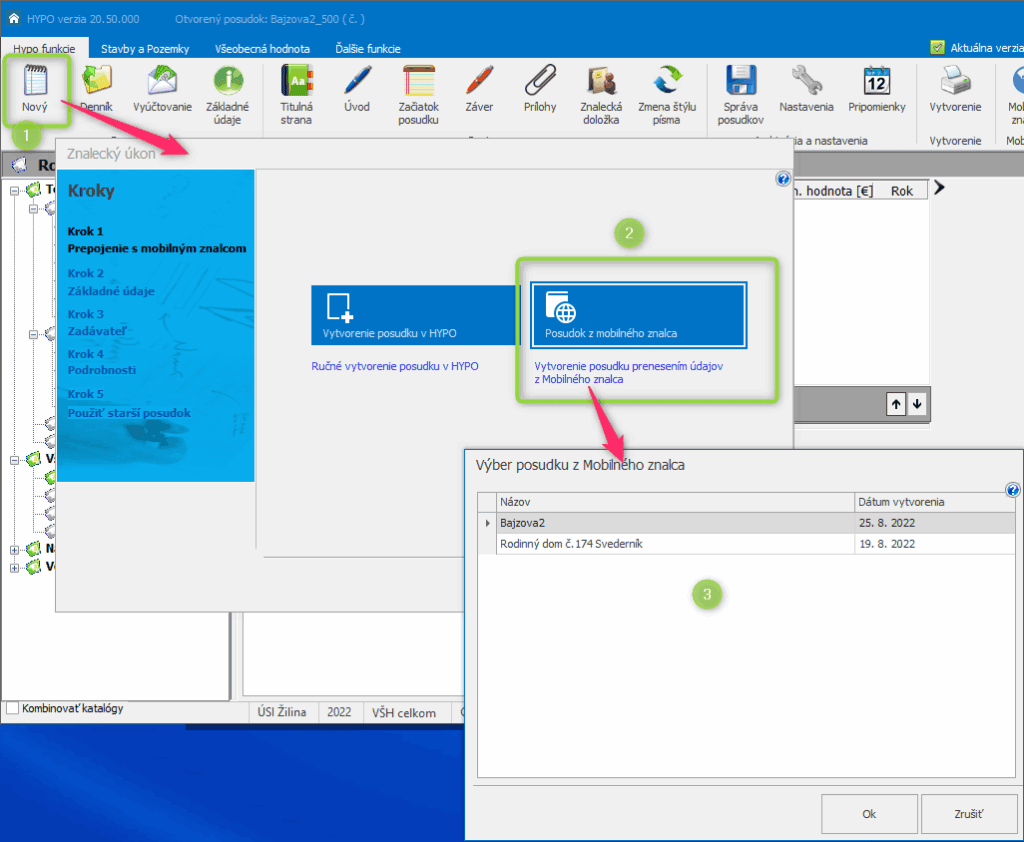
Task: Open Znalecká doložka tool
Action: [601, 82]
